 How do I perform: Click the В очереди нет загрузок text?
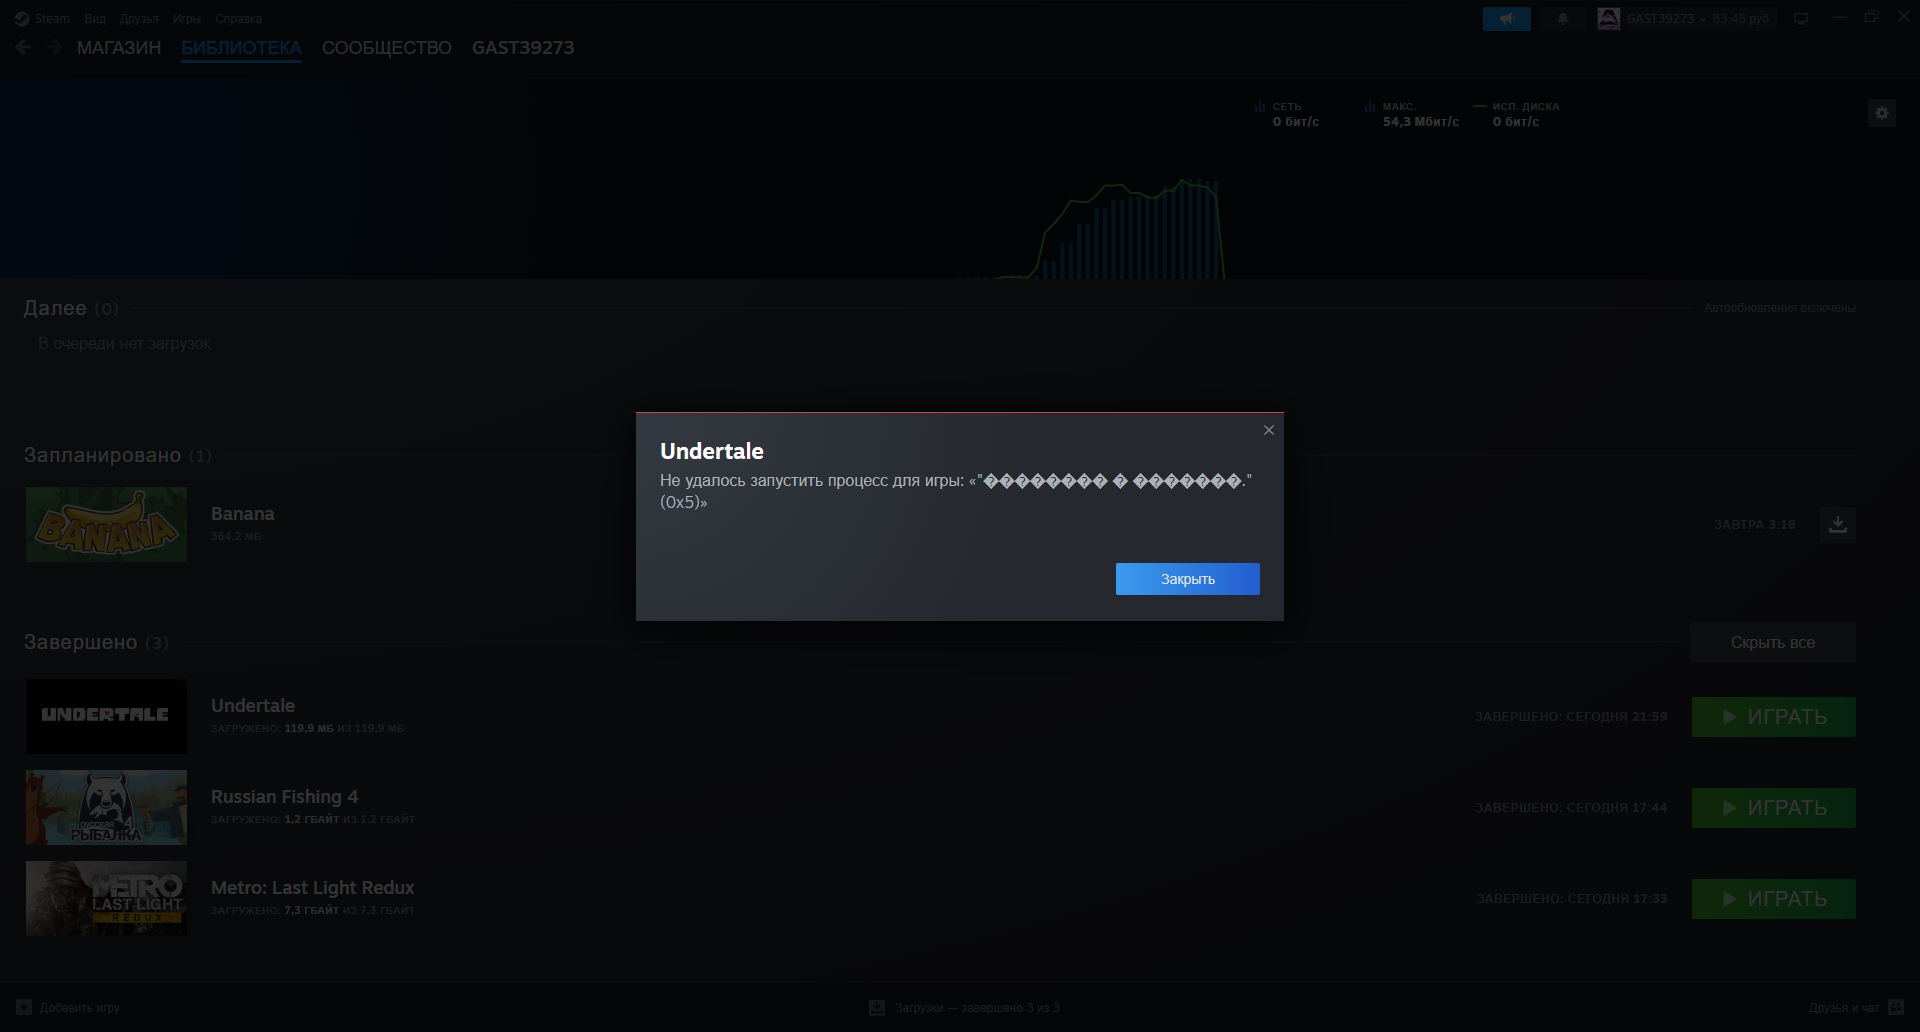(124, 343)
